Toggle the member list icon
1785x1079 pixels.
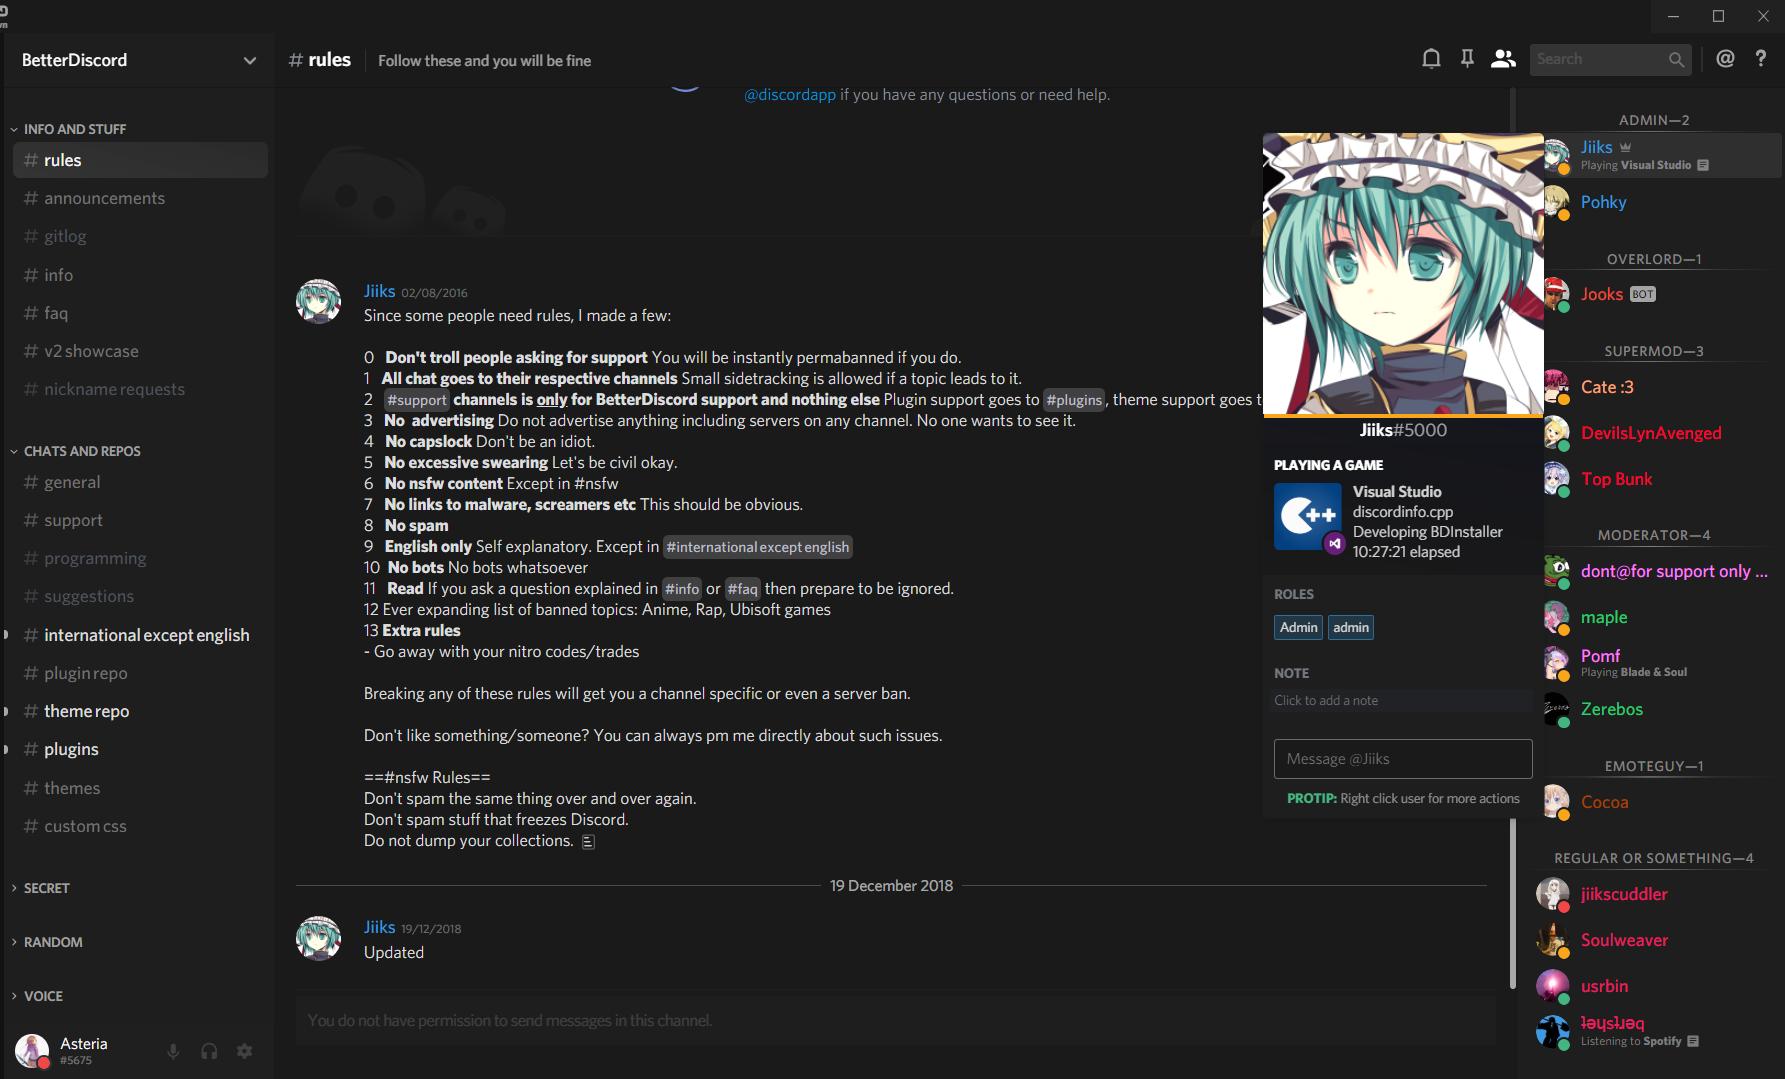pos(1503,60)
